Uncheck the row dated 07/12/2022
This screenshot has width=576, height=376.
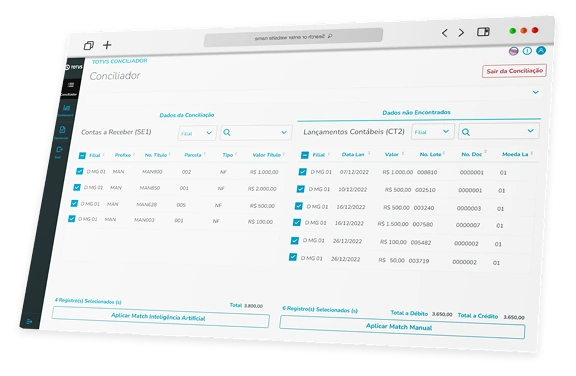(x=302, y=172)
